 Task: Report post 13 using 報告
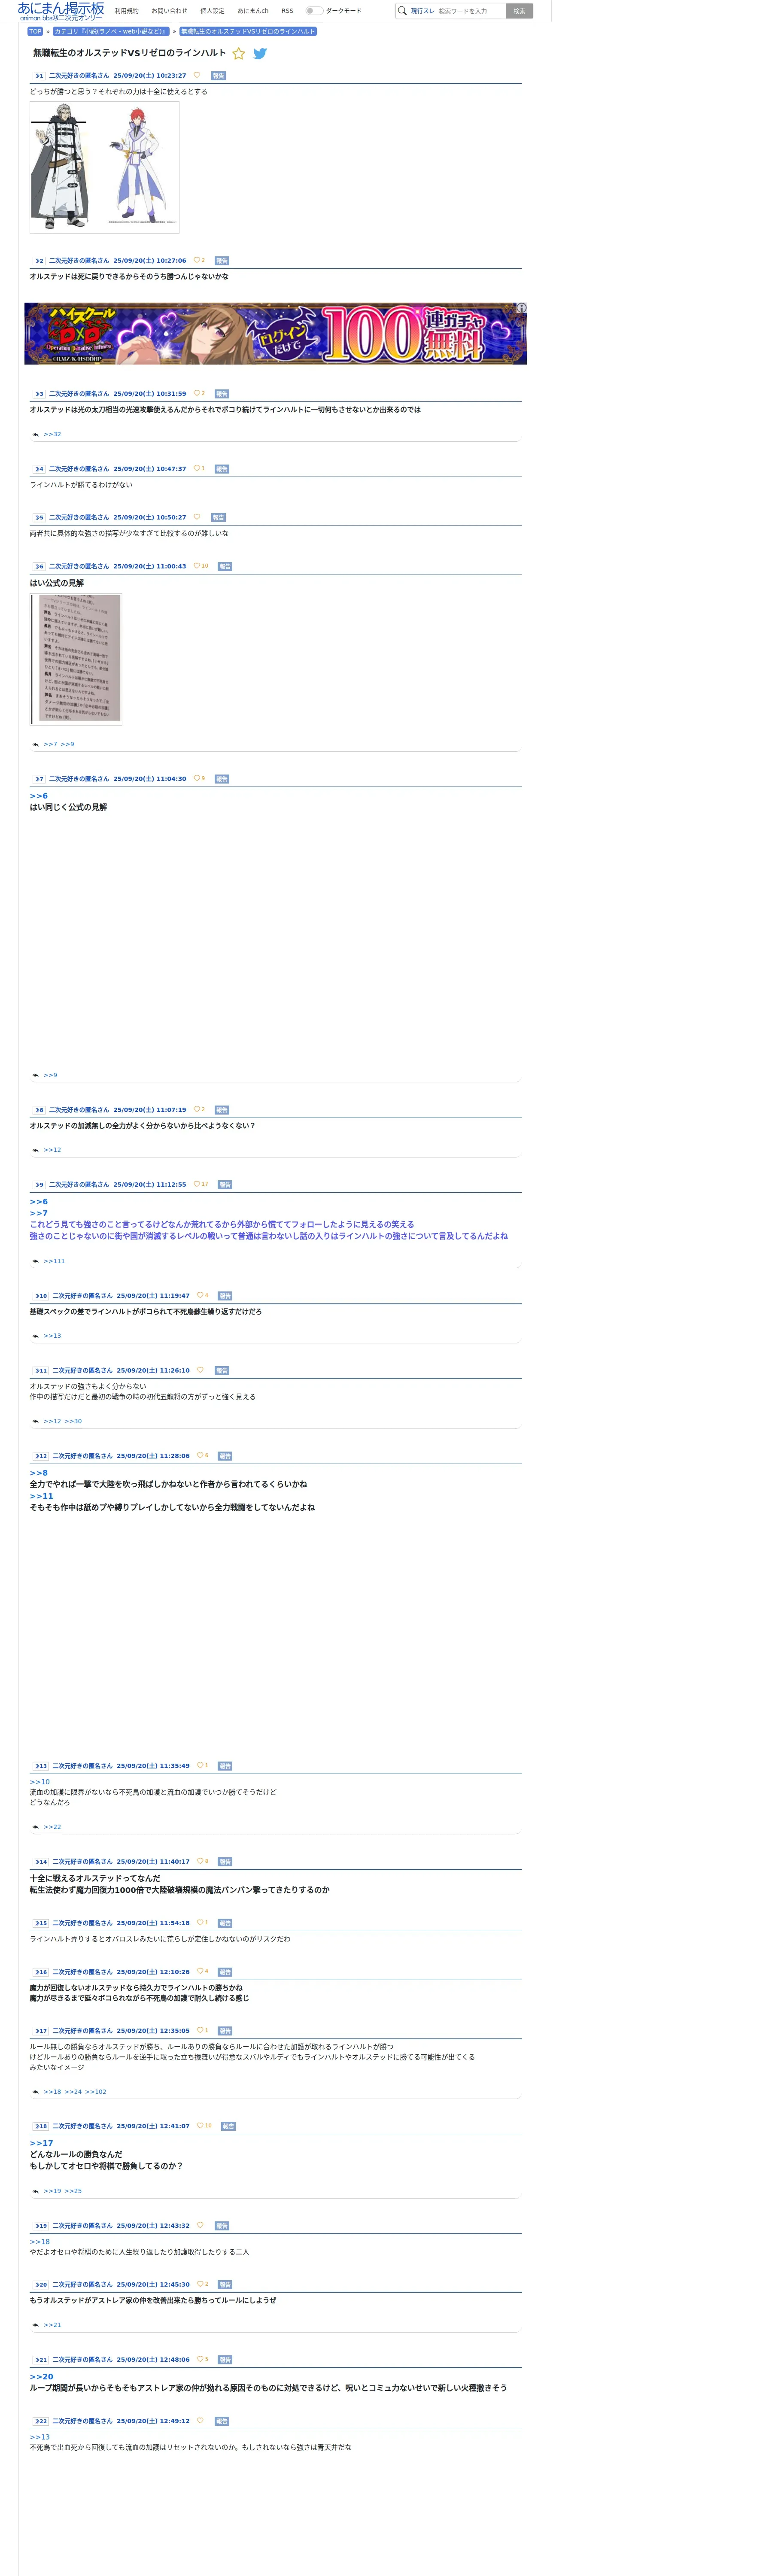tap(225, 1766)
